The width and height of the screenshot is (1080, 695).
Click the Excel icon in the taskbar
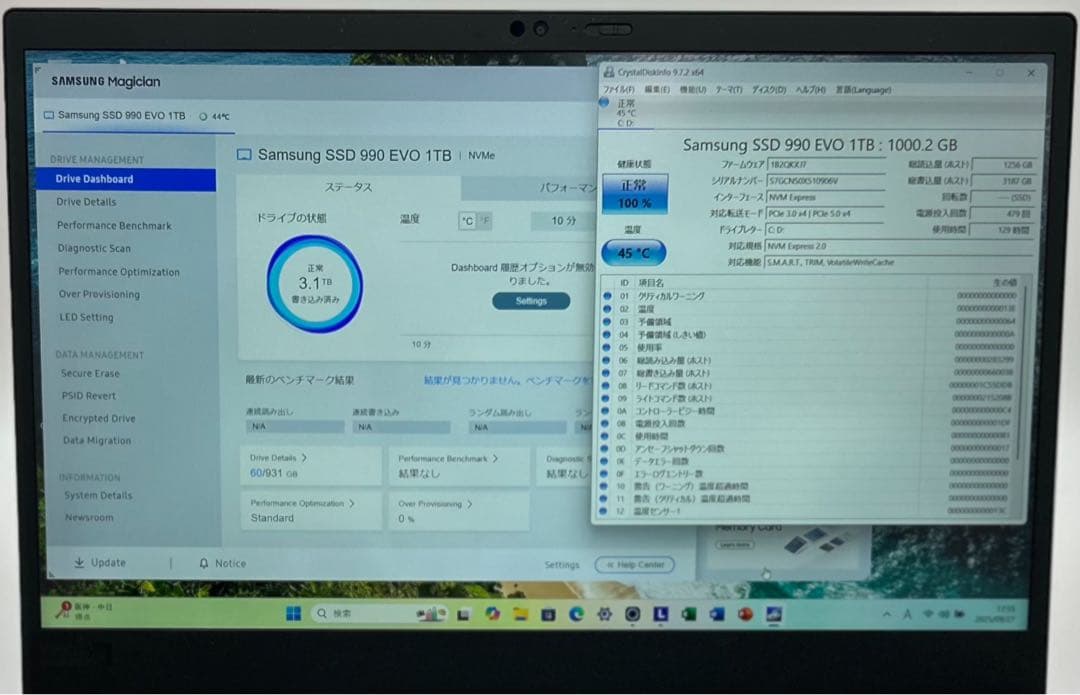pyautogui.click(x=689, y=614)
